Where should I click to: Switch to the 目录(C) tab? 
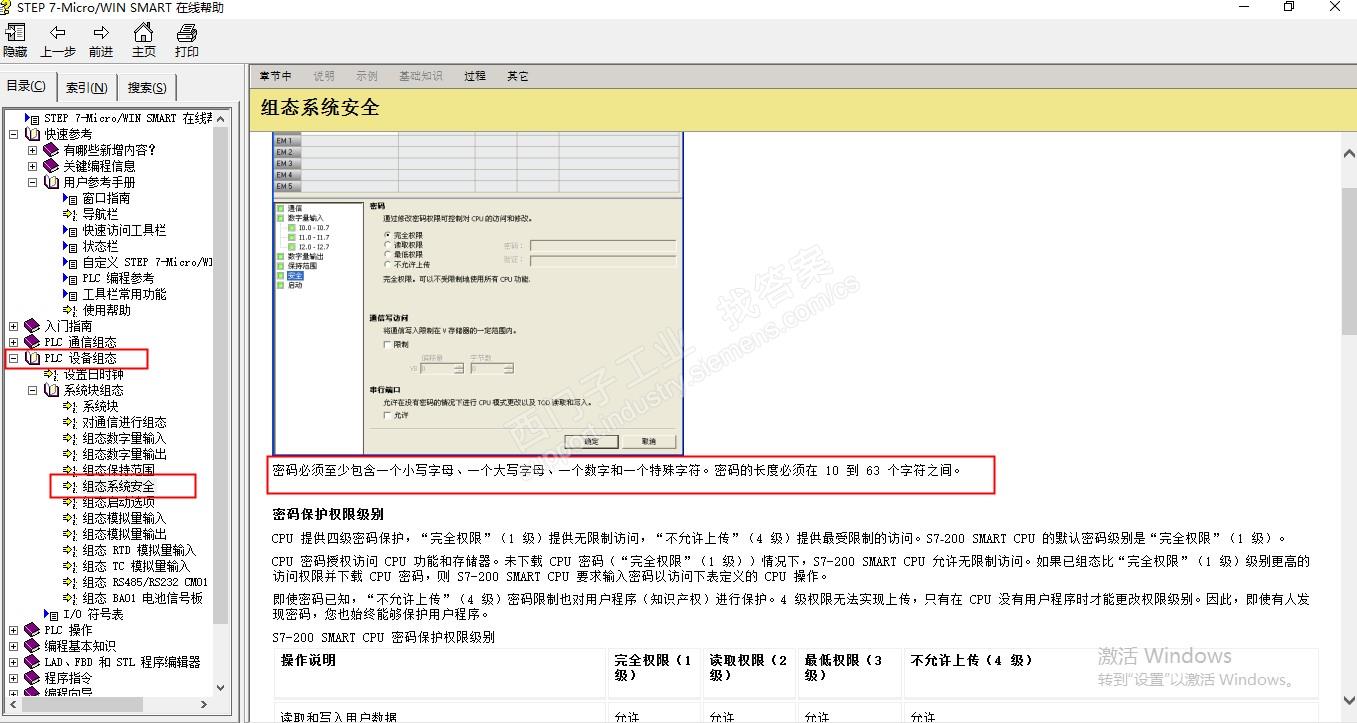pyautogui.click(x=27, y=86)
